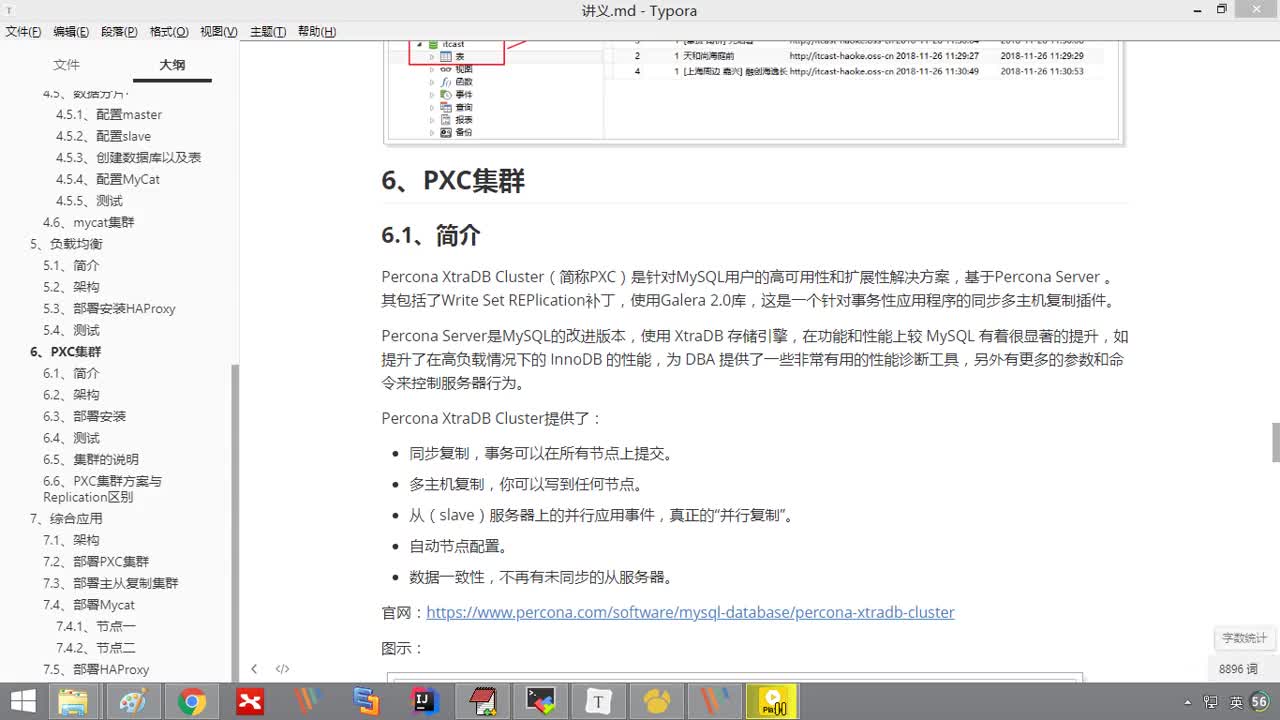The image size is (1280, 720).
Task: Select 5.2、架构 in the outline
Action: tap(71, 287)
